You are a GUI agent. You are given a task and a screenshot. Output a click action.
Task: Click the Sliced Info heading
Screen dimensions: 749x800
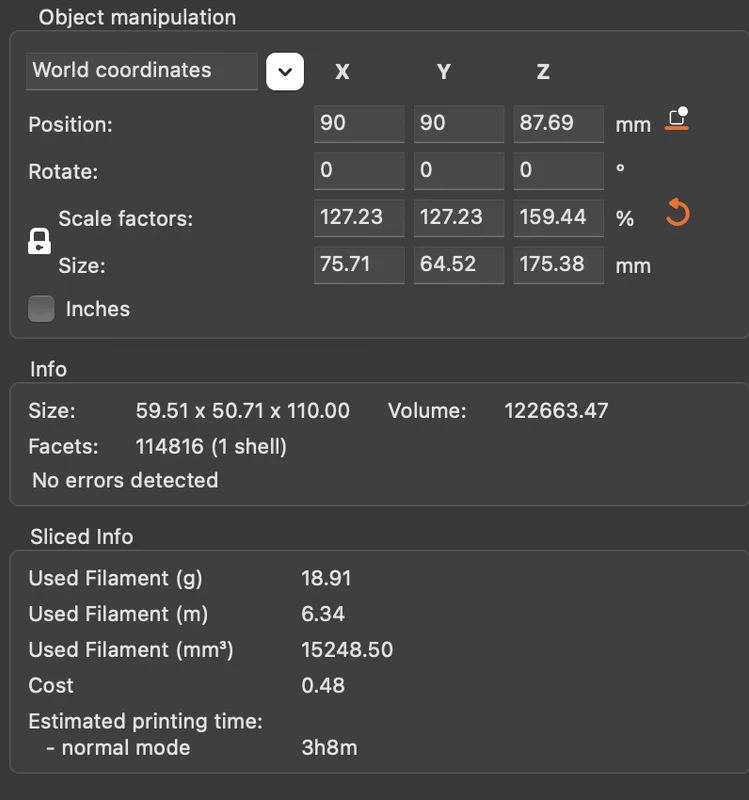[82, 537]
